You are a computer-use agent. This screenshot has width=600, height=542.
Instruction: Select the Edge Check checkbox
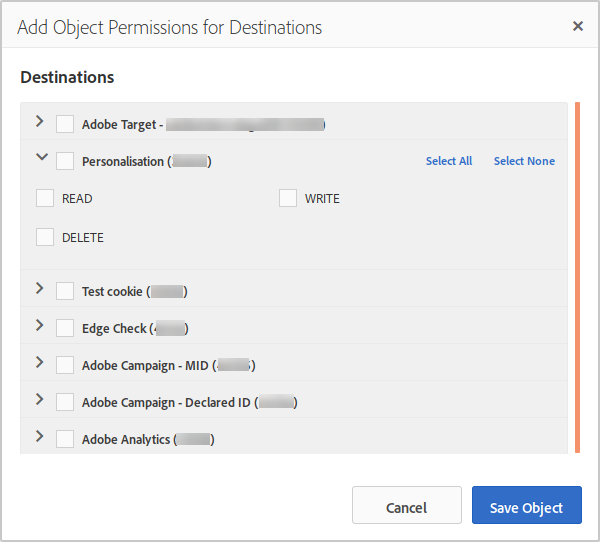tap(65, 328)
